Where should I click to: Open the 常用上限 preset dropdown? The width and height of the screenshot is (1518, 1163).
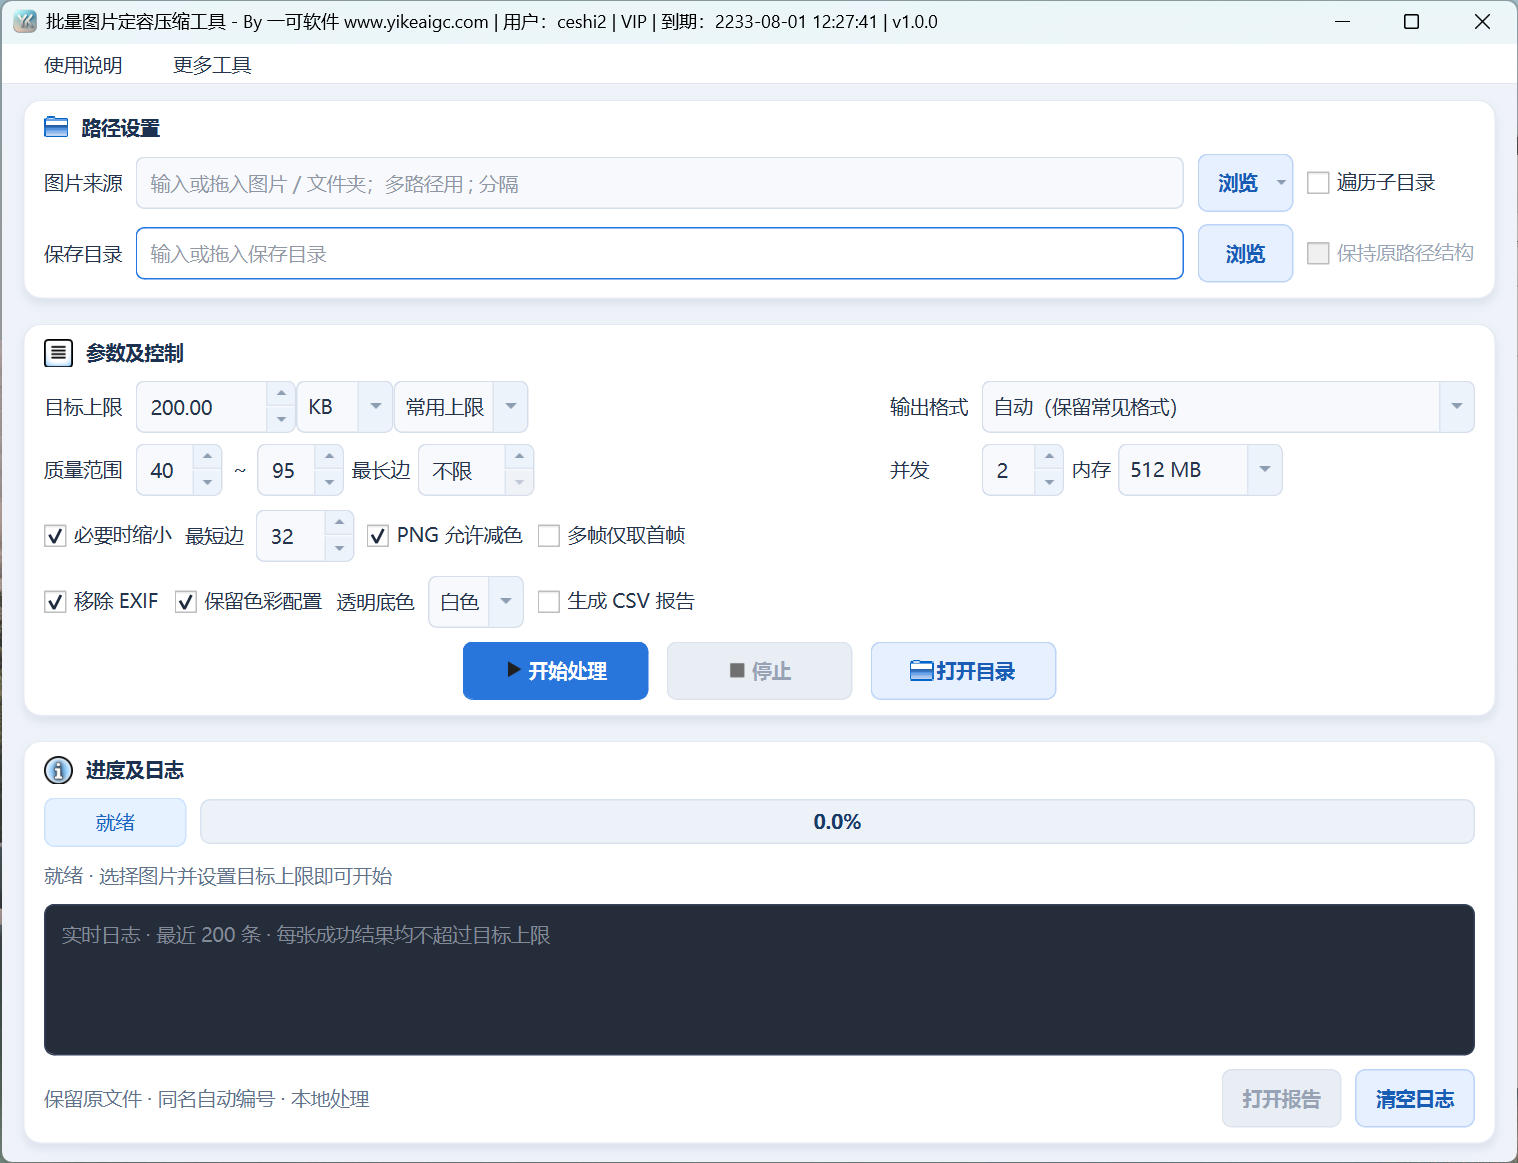[461, 407]
